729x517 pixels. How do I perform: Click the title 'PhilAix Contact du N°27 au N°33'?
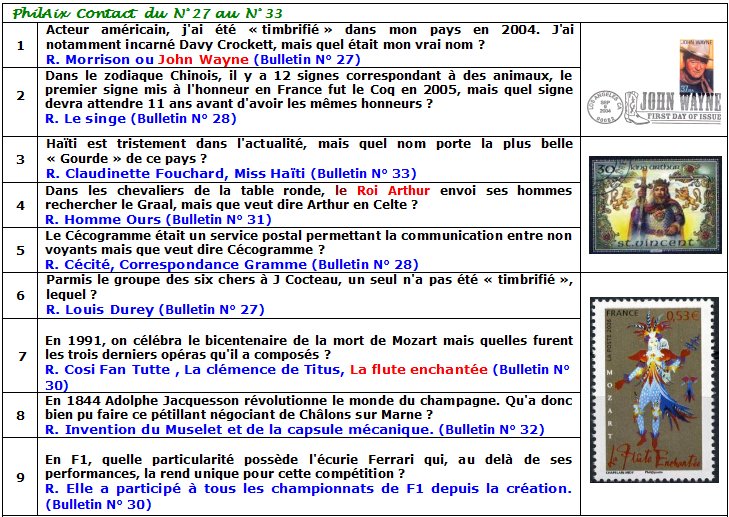(x=147, y=13)
